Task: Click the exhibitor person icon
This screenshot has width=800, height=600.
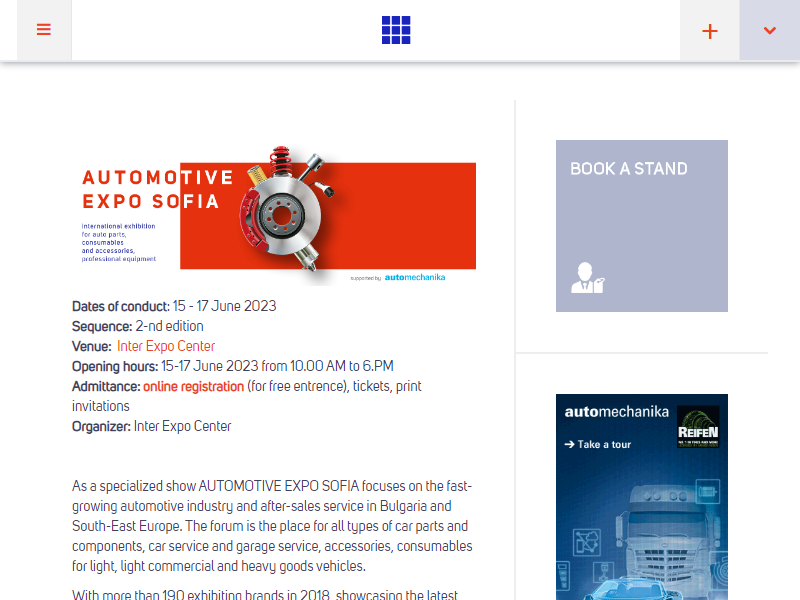Action: tap(587, 278)
